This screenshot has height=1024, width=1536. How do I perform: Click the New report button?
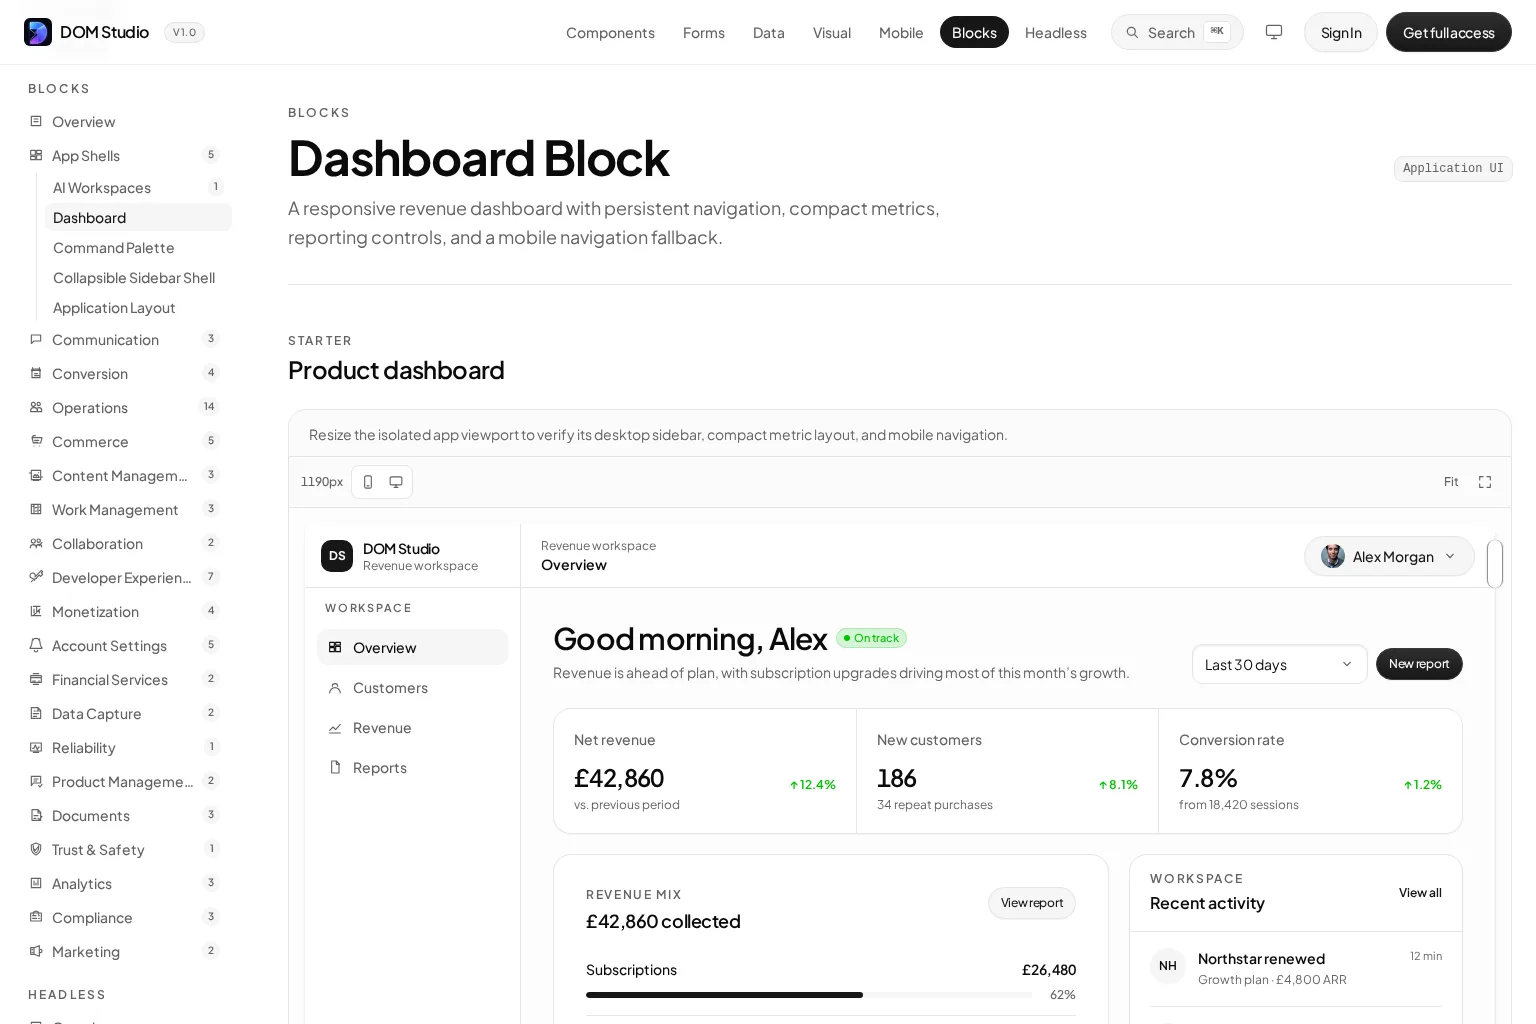pyautogui.click(x=1419, y=664)
